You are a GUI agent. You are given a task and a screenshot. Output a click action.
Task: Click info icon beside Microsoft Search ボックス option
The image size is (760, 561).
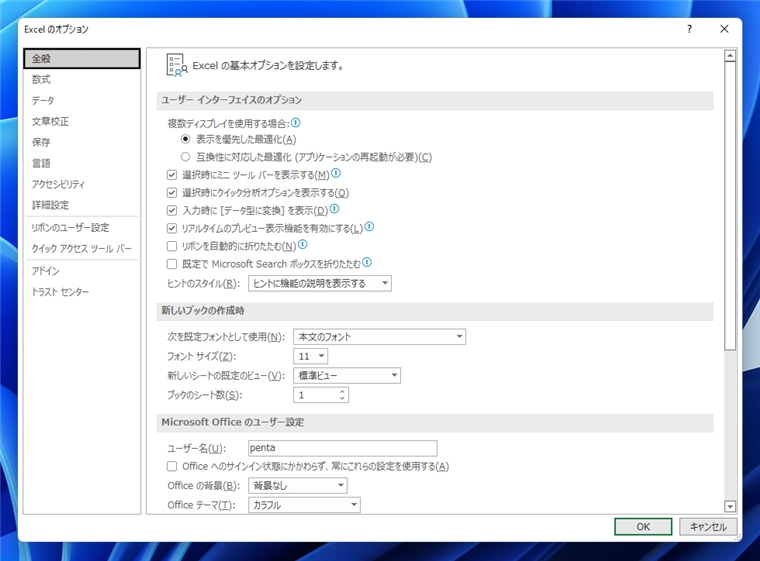click(367, 262)
